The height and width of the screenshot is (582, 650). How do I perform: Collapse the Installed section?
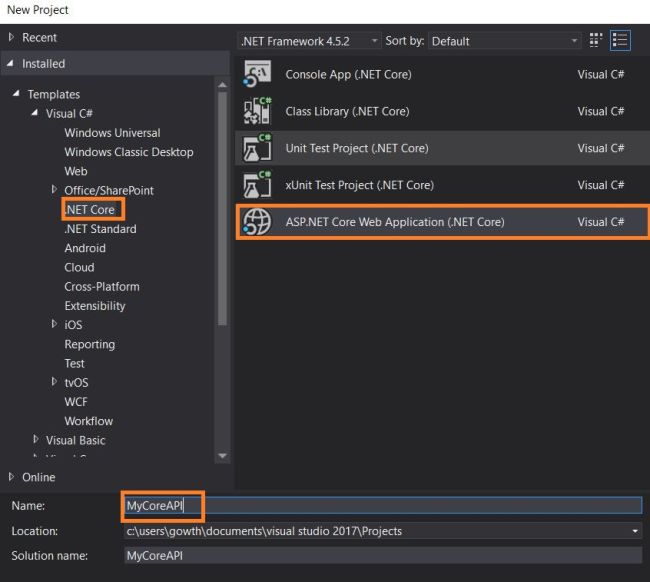click(10, 63)
